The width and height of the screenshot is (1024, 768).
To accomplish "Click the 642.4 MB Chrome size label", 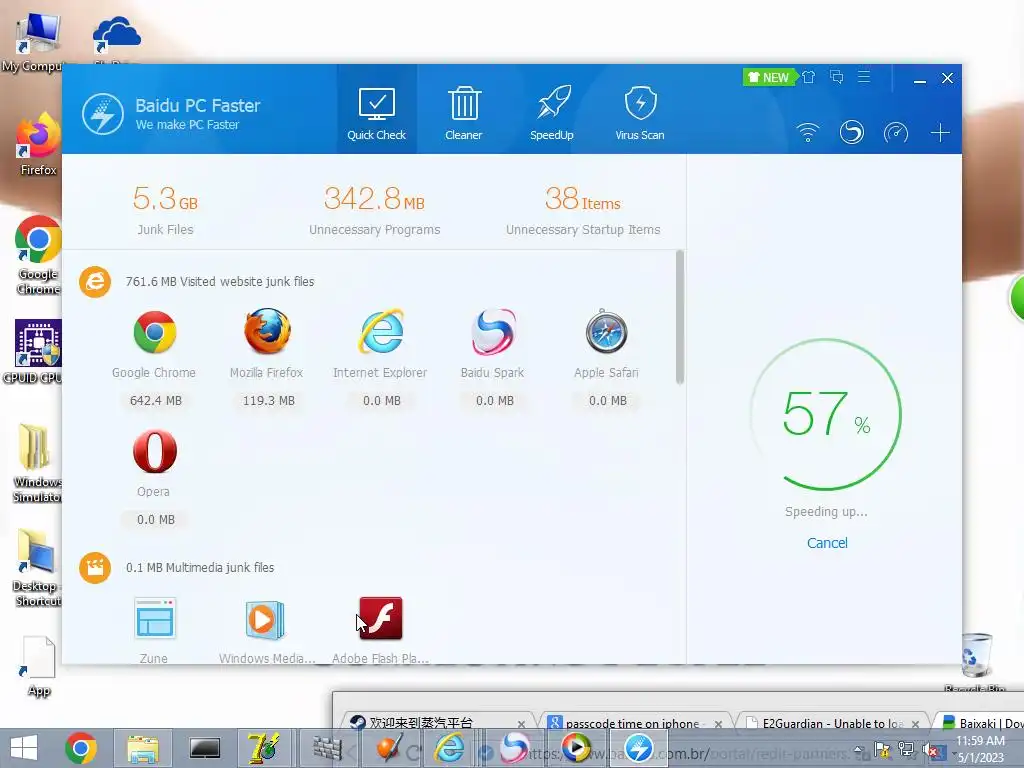I will pyautogui.click(x=155, y=400).
